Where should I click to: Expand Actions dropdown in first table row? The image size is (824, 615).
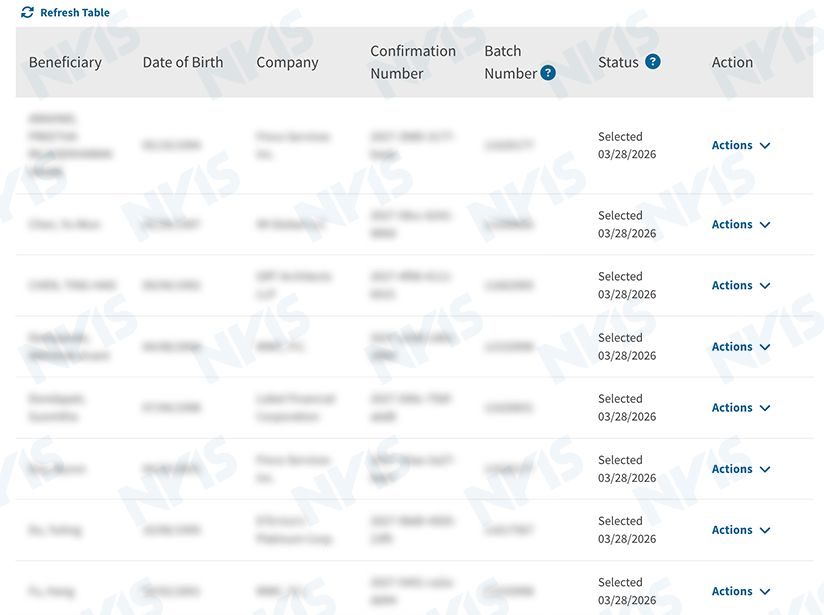click(x=741, y=145)
